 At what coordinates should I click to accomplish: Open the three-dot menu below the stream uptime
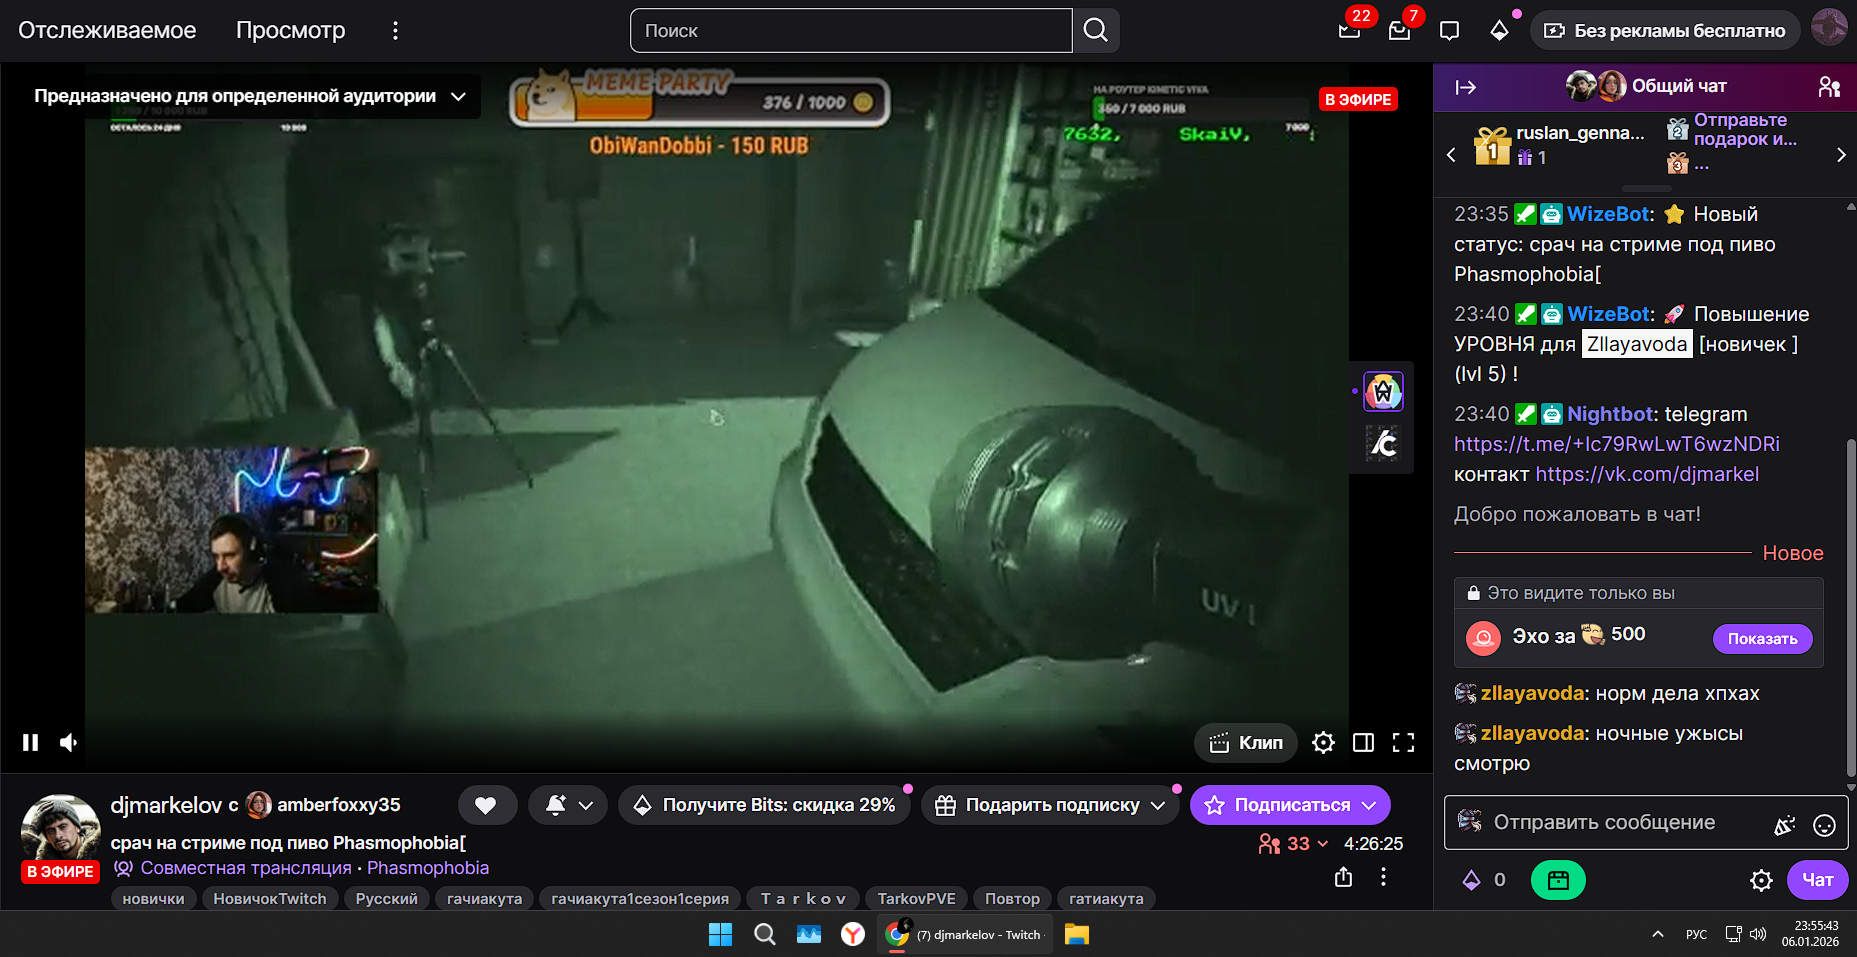1383,877
